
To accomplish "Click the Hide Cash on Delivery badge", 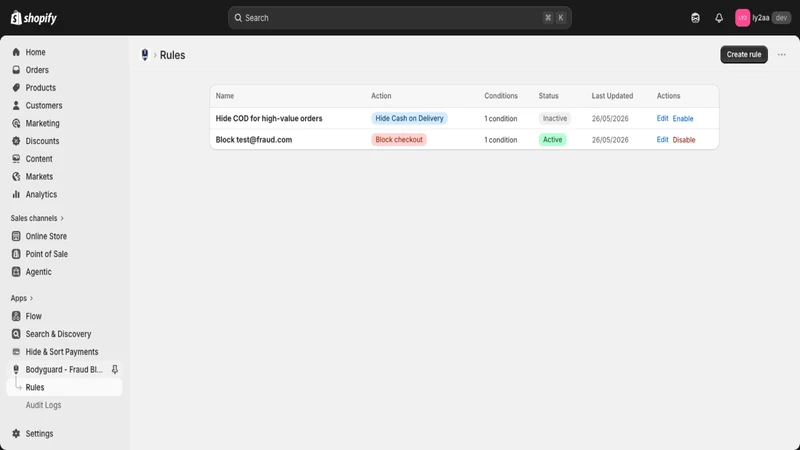I will [409, 118].
